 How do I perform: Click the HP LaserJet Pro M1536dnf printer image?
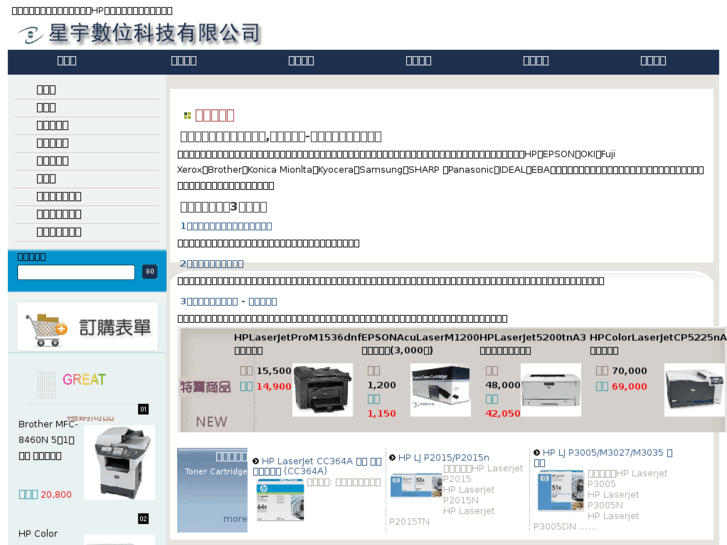pyautogui.click(x=323, y=390)
